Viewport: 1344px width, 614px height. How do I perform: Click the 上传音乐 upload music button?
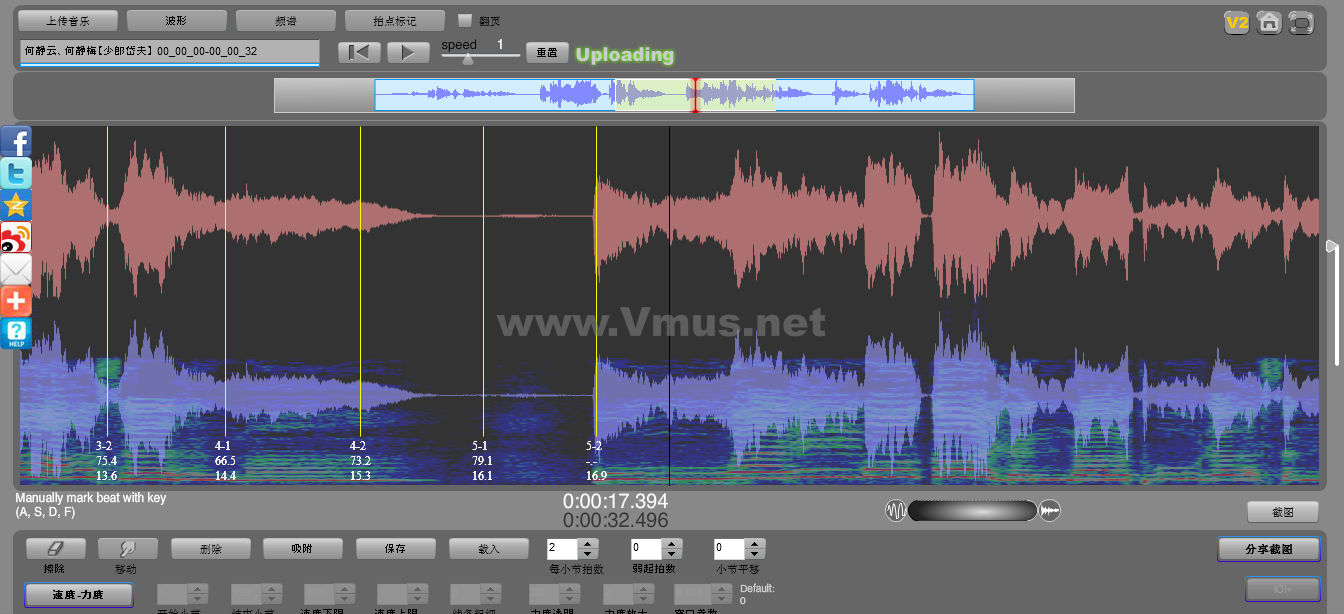pos(68,20)
